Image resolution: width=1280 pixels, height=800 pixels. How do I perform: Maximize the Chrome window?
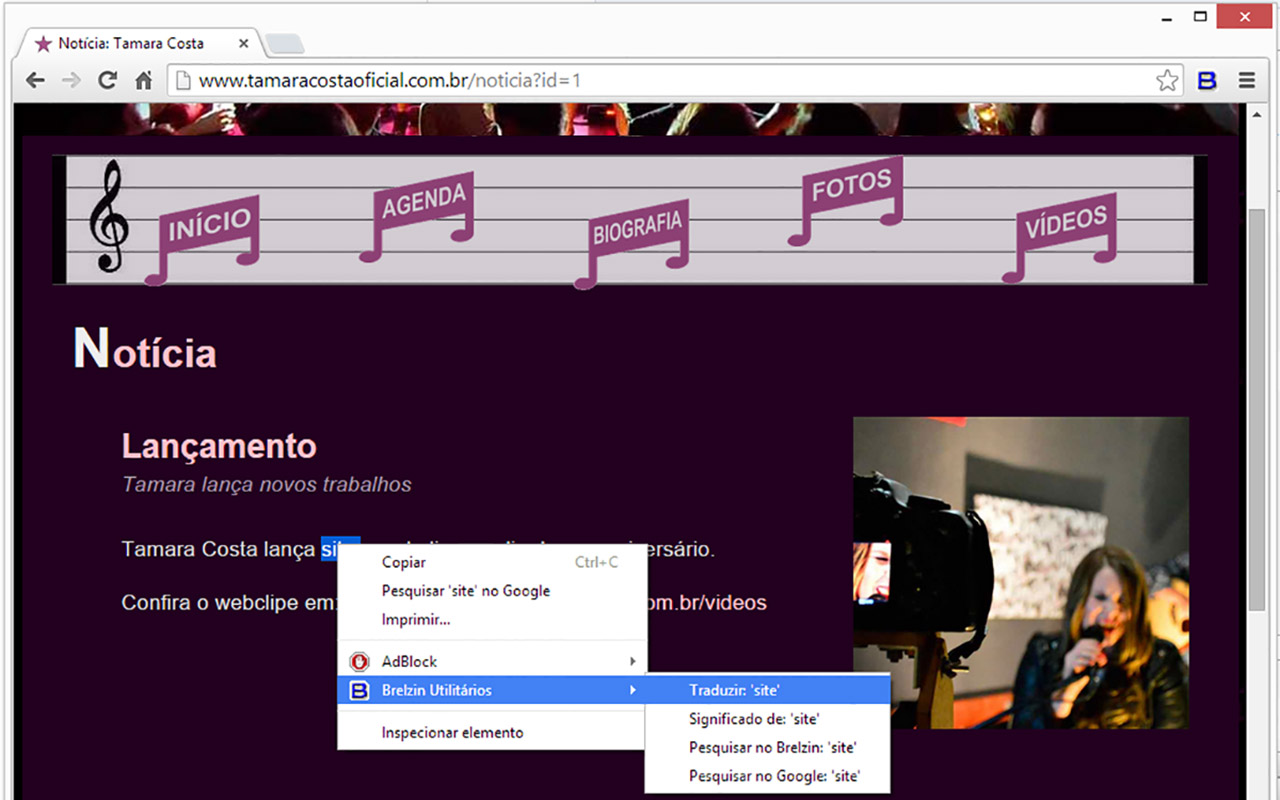(x=1200, y=17)
